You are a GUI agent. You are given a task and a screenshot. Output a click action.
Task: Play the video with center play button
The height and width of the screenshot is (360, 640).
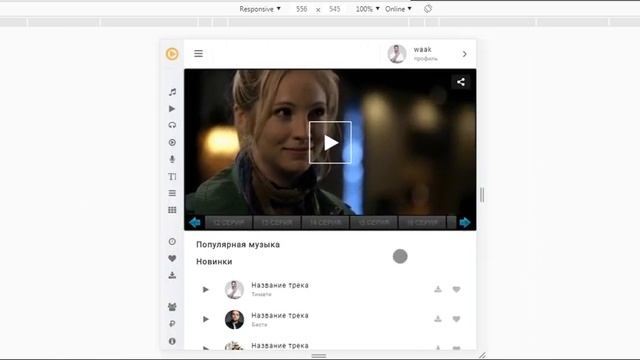pyautogui.click(x=330, y=142)
